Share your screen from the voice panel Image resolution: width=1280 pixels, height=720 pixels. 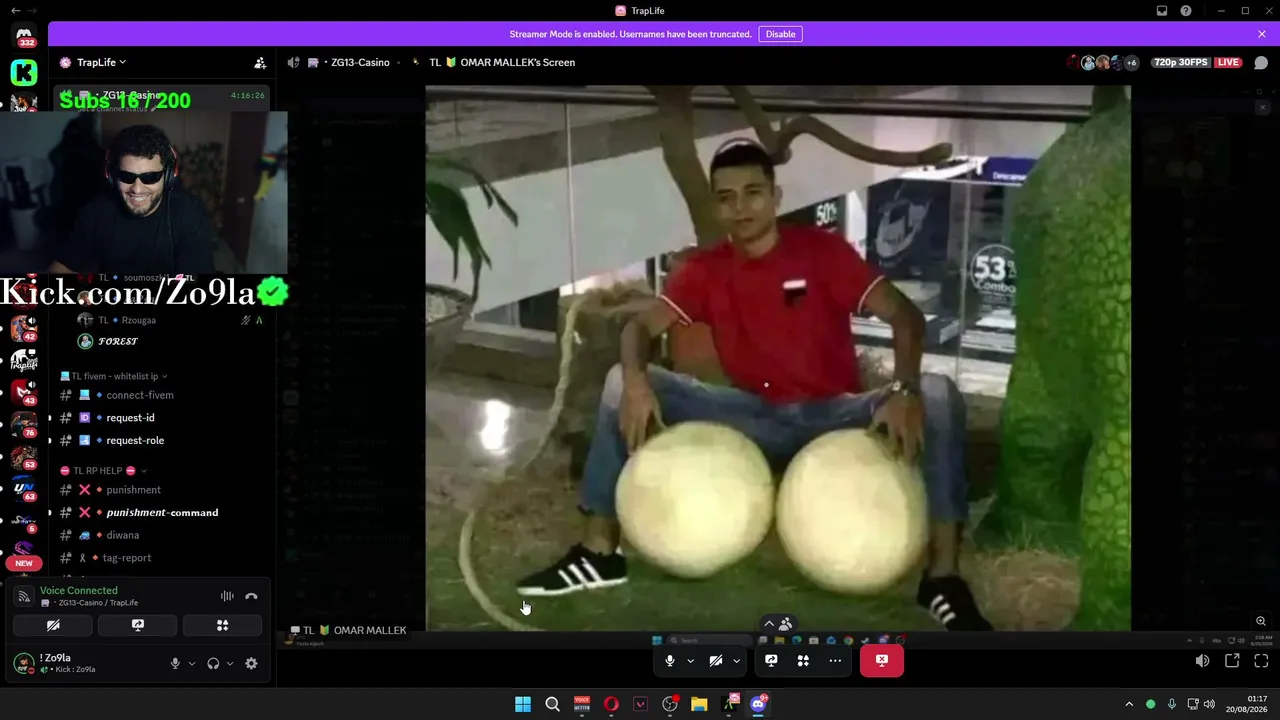[x=138, y=625]
